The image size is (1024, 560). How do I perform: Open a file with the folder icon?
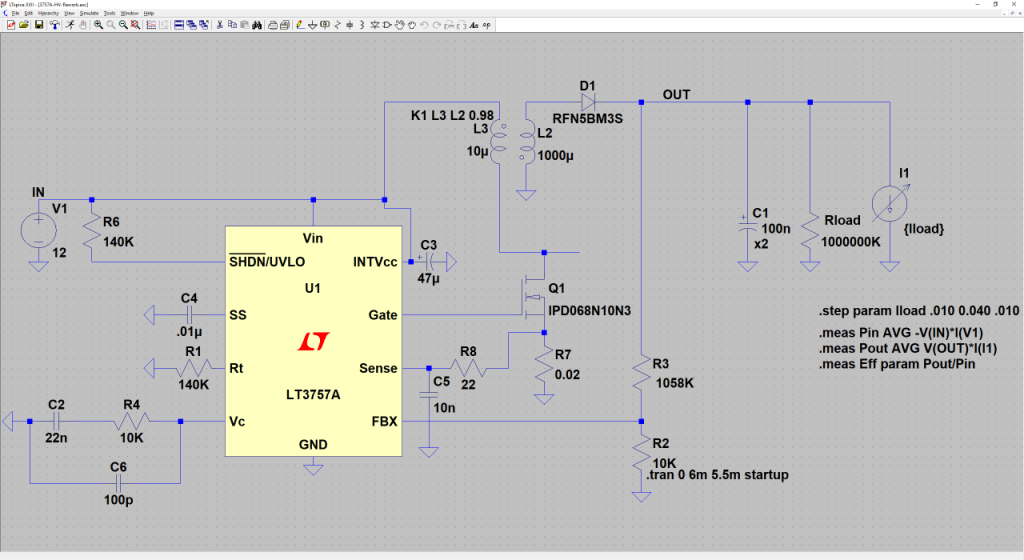[x=24, y=25]
